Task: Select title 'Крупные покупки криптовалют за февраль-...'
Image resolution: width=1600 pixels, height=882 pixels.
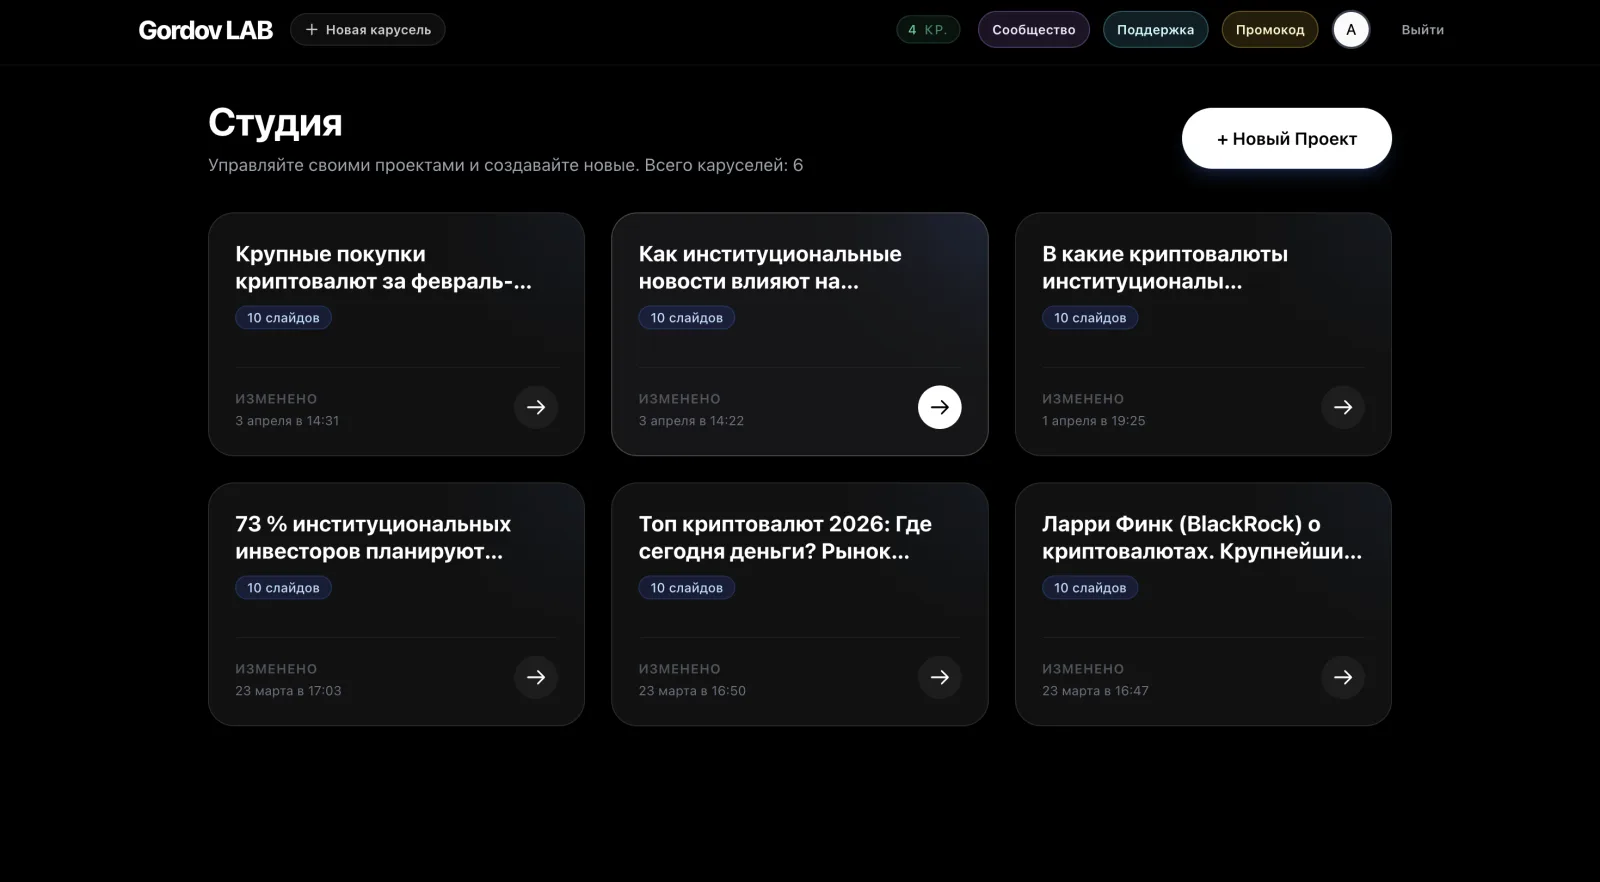Action: pyautogui.click(x=383, y=268)
